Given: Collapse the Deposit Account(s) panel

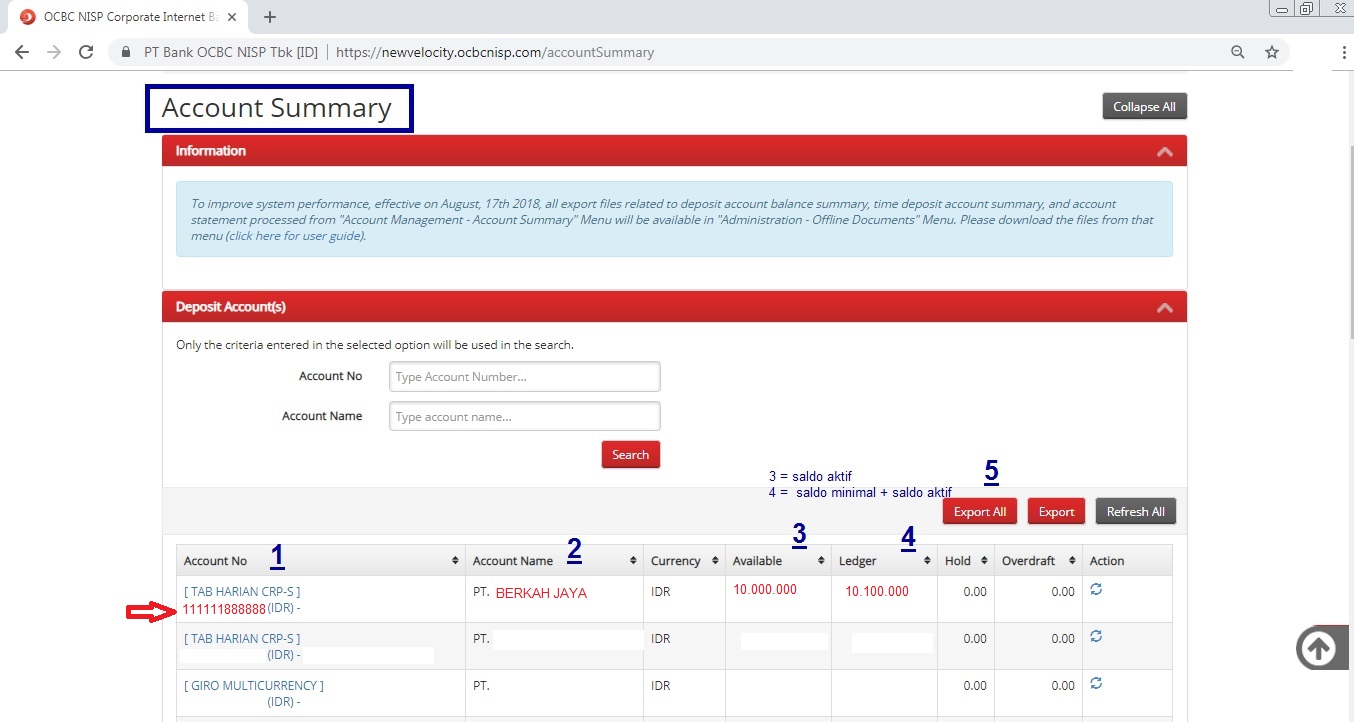Looking at the screenshot, I should (1164, 308).
